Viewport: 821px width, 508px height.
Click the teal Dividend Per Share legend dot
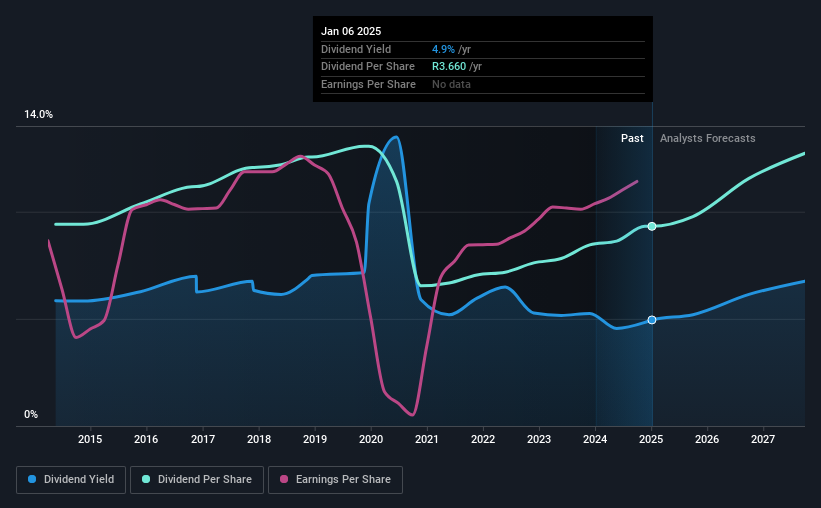146,479
